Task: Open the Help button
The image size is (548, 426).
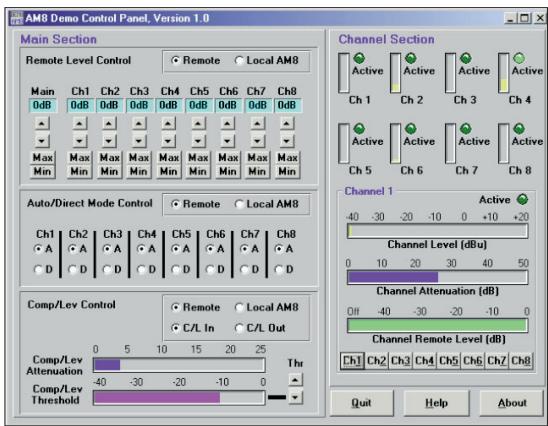Action: (436, 403)
